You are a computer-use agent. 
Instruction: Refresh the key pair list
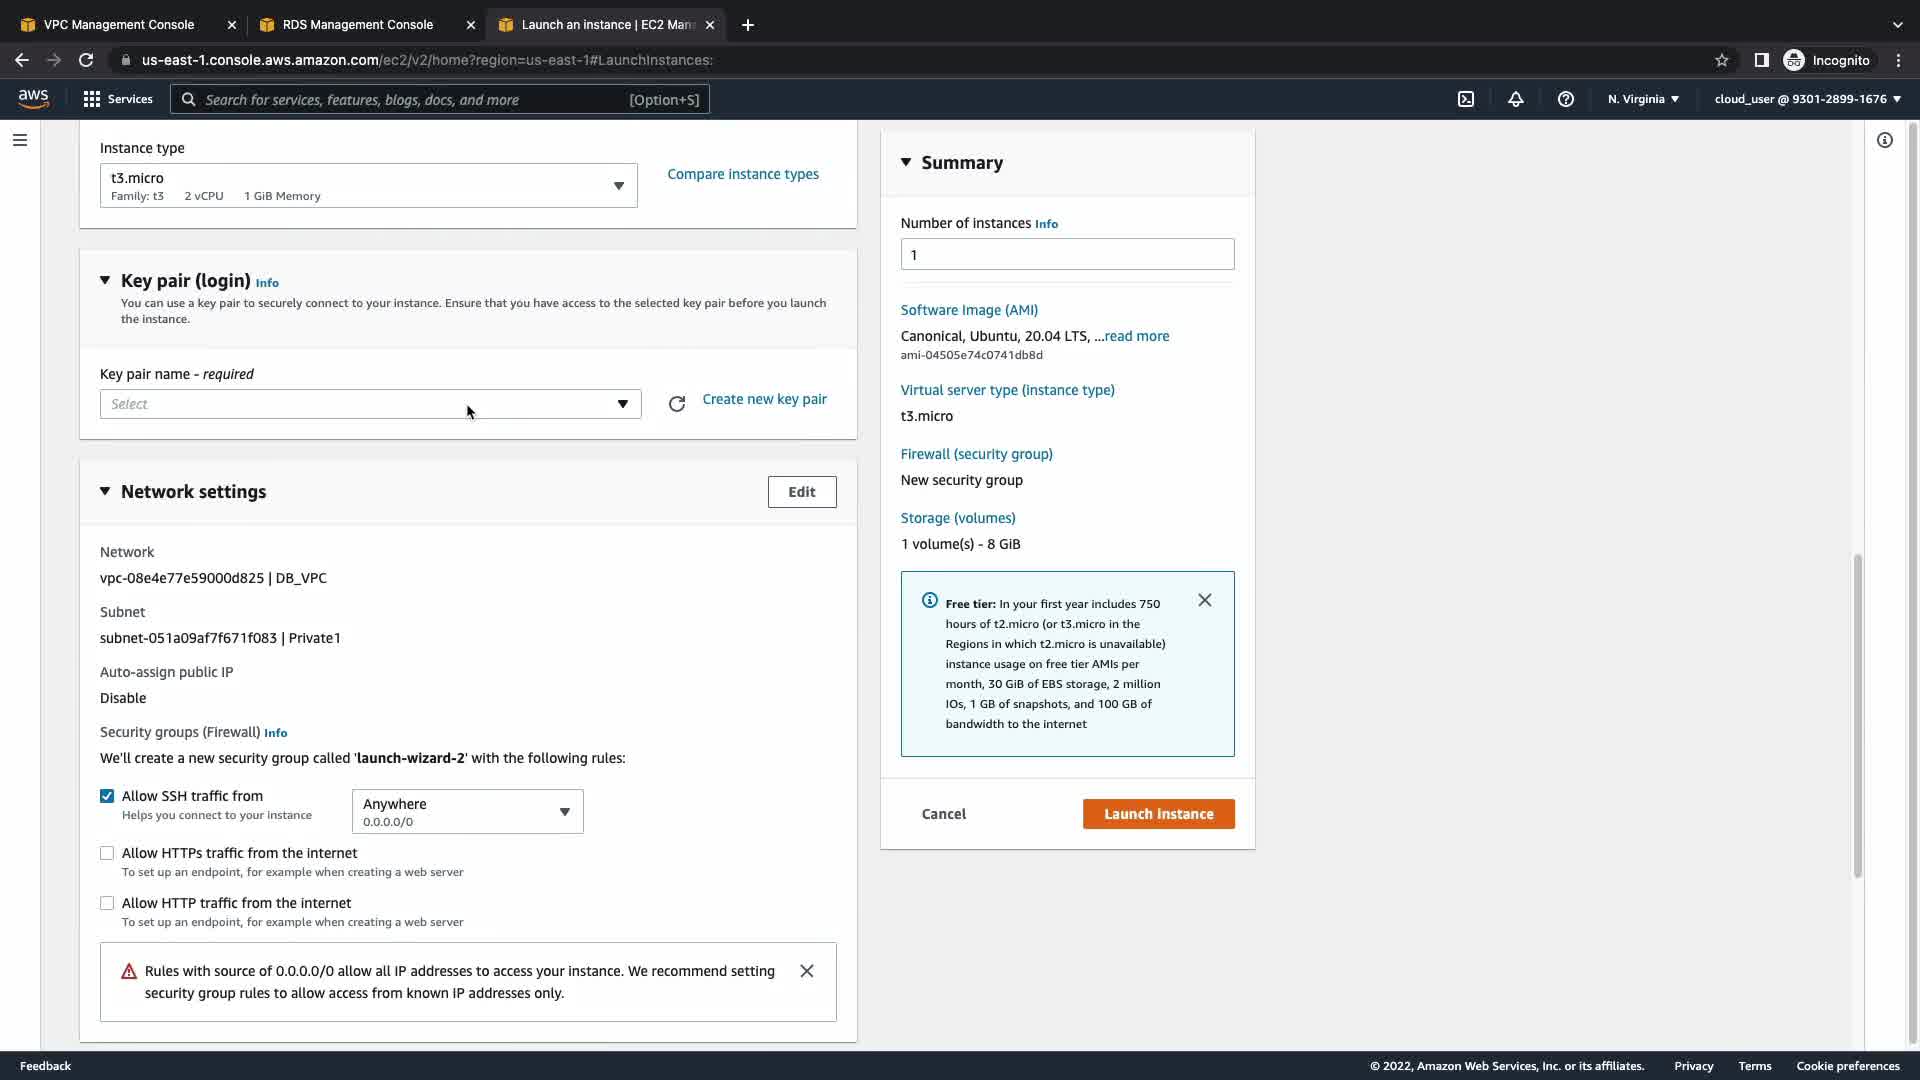(677, 404)
